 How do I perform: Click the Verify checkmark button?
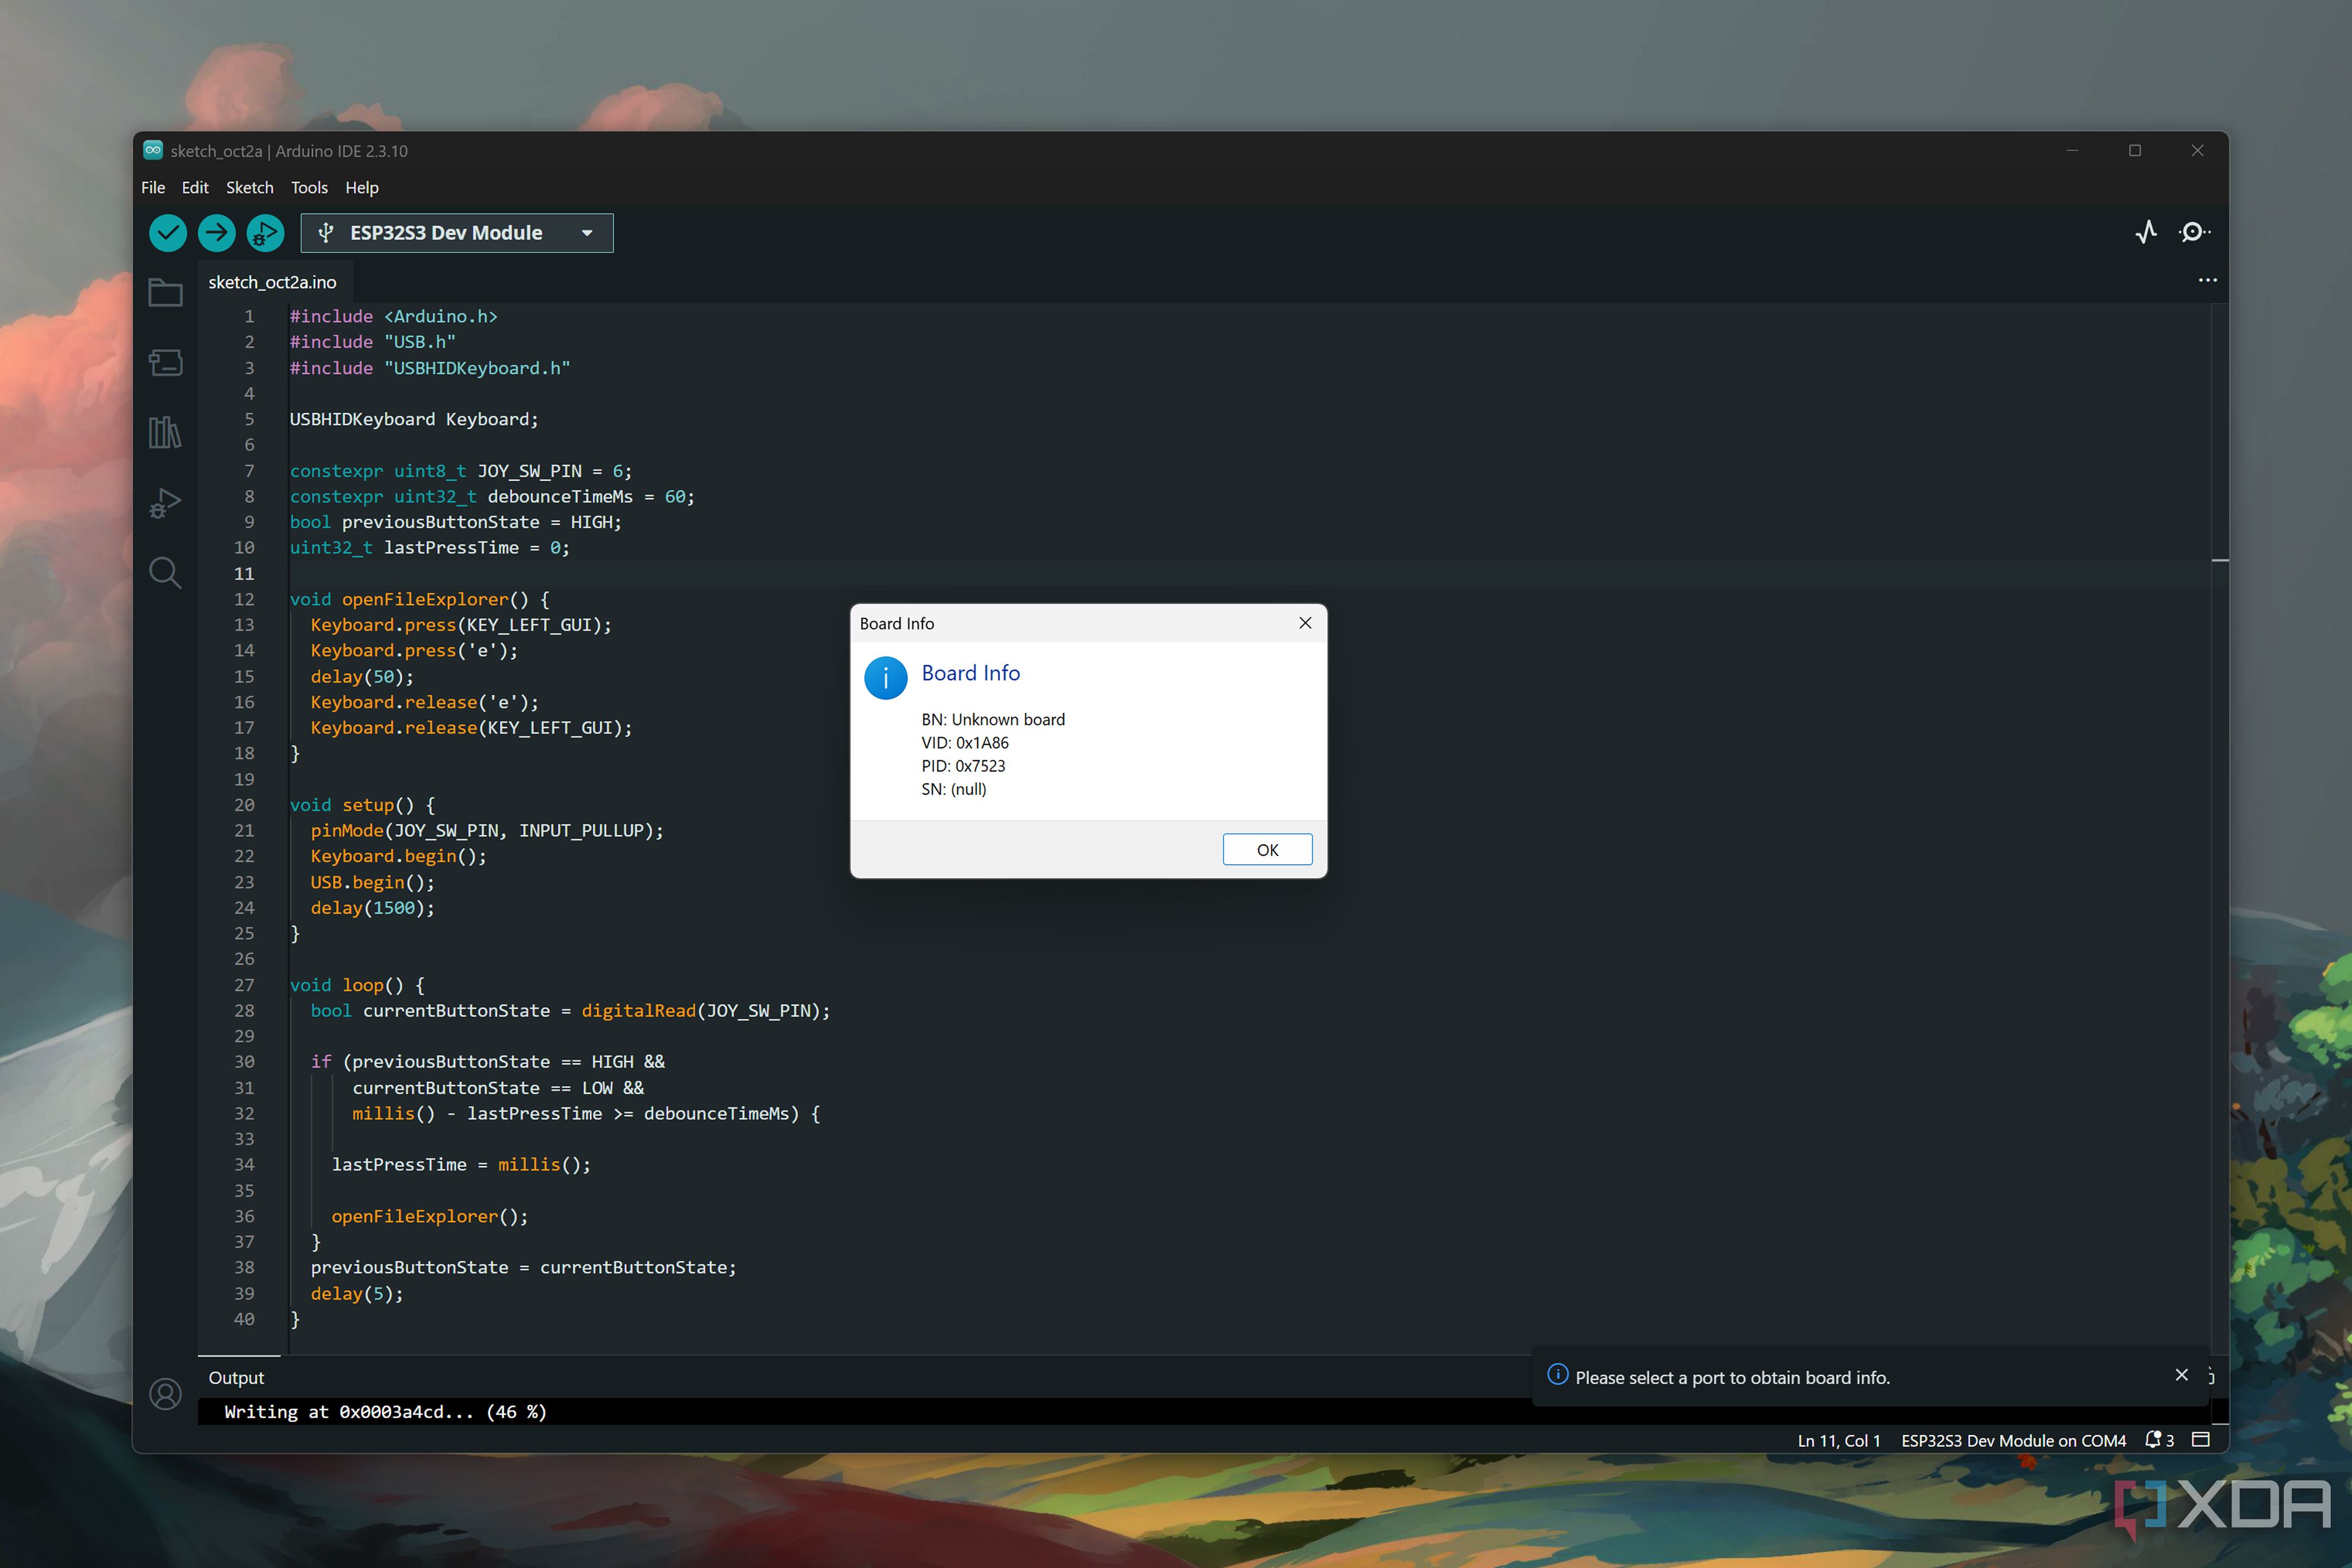coord(168,233)
